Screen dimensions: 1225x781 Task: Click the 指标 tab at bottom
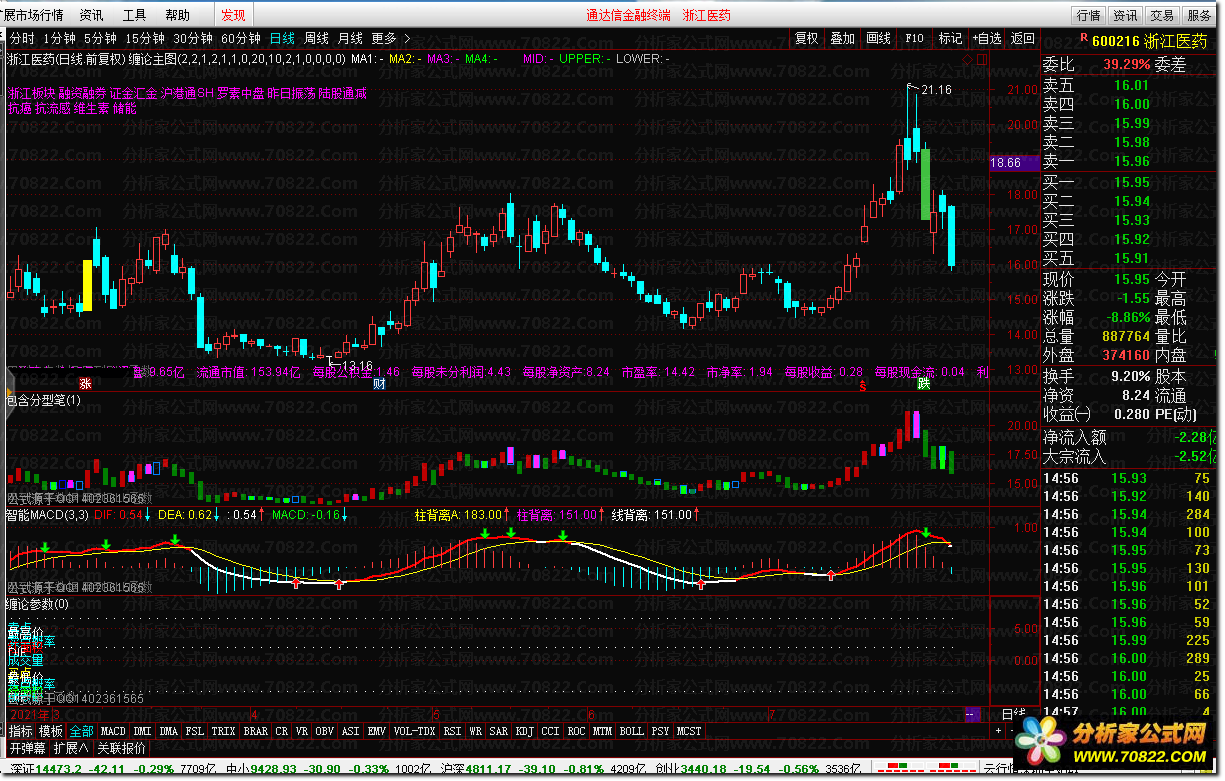pyautogui.click(x=21, y=731)
